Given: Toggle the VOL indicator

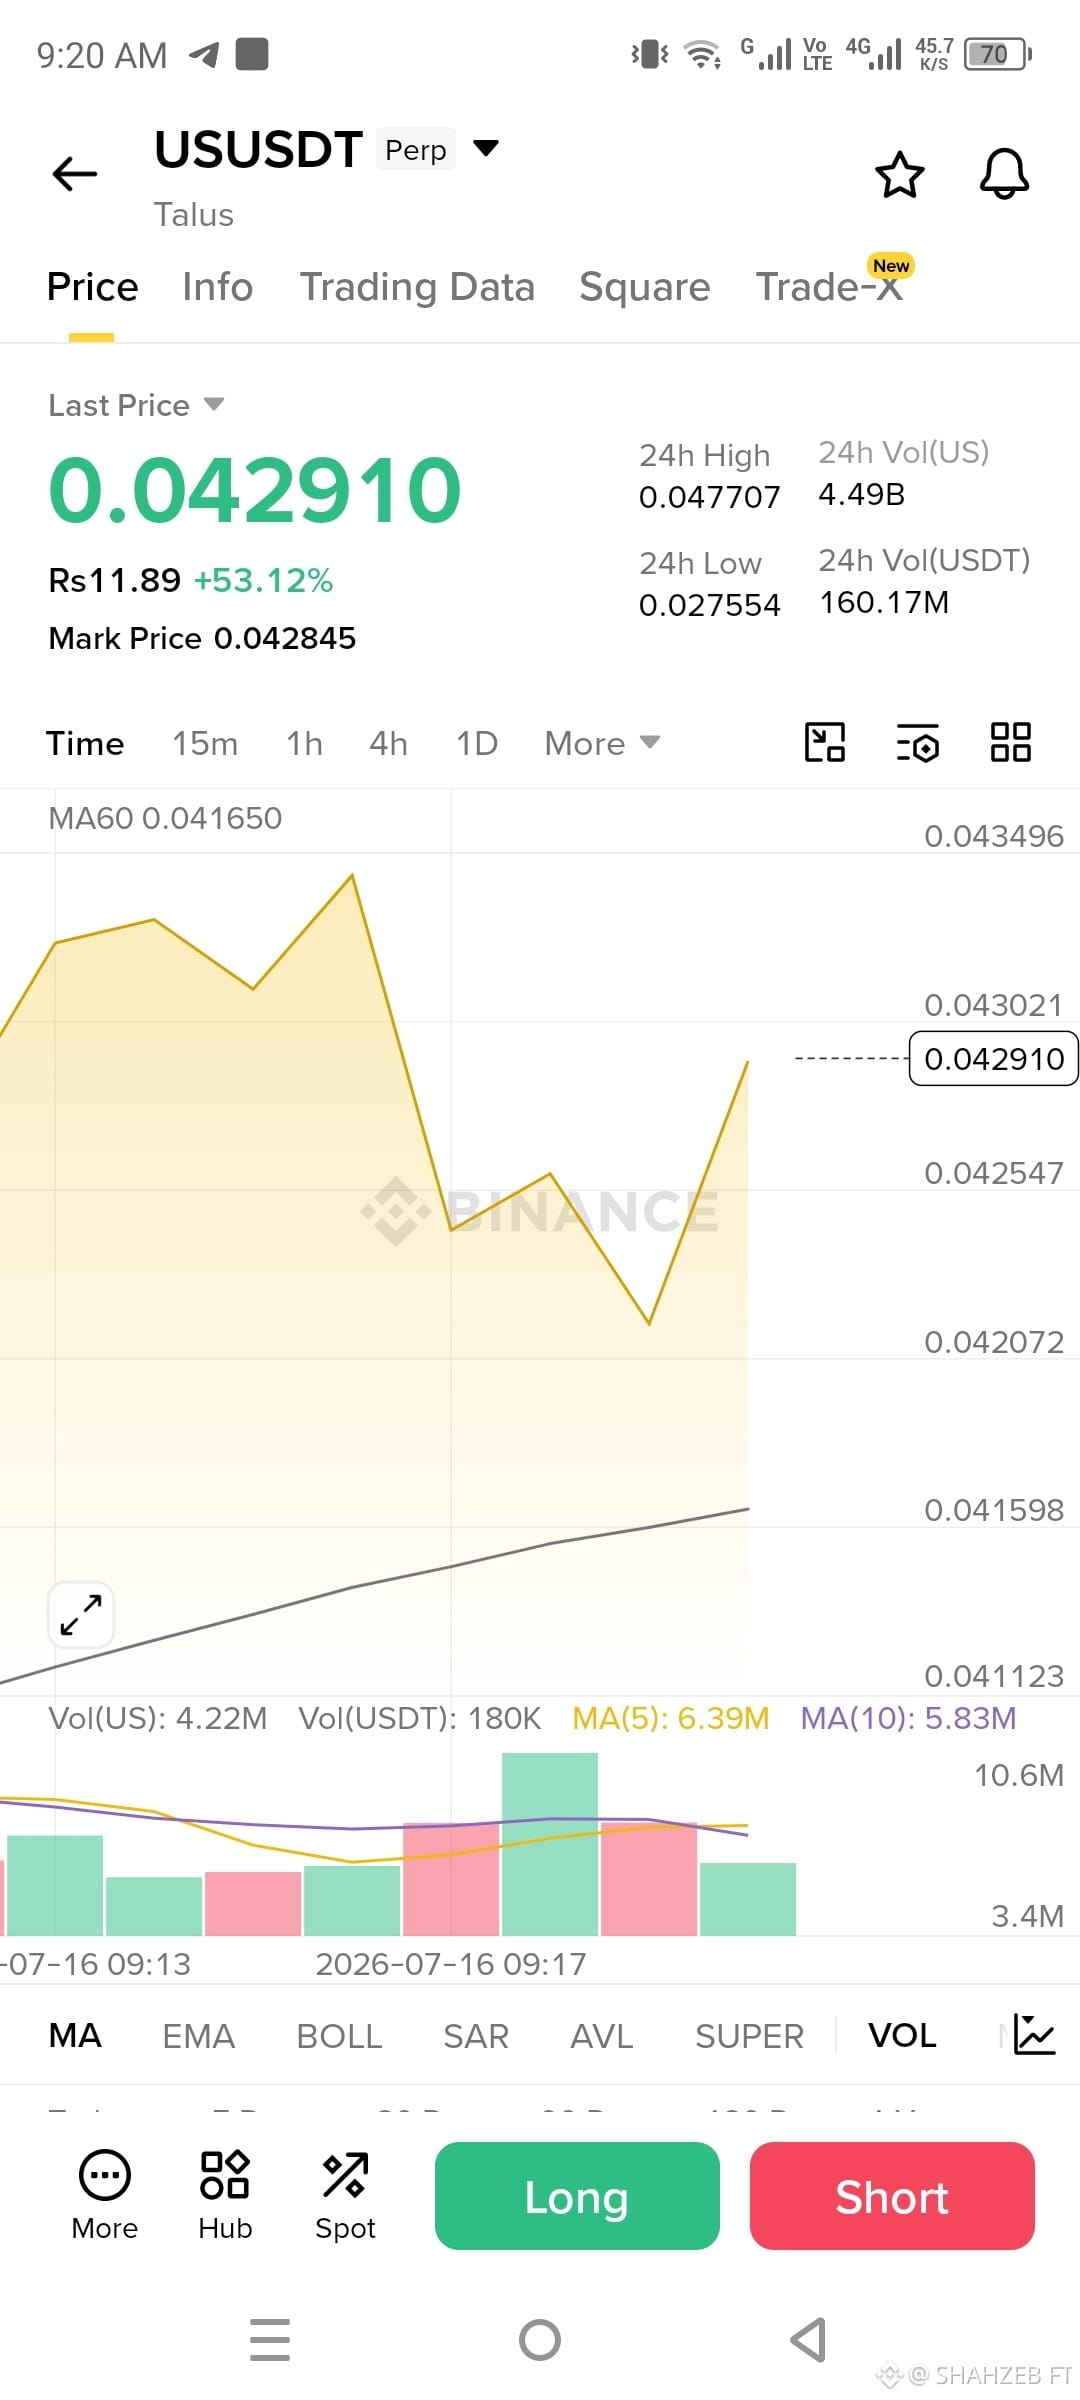Looking at the screenshot, I should pyautogui.click(x=902, y=2035).
